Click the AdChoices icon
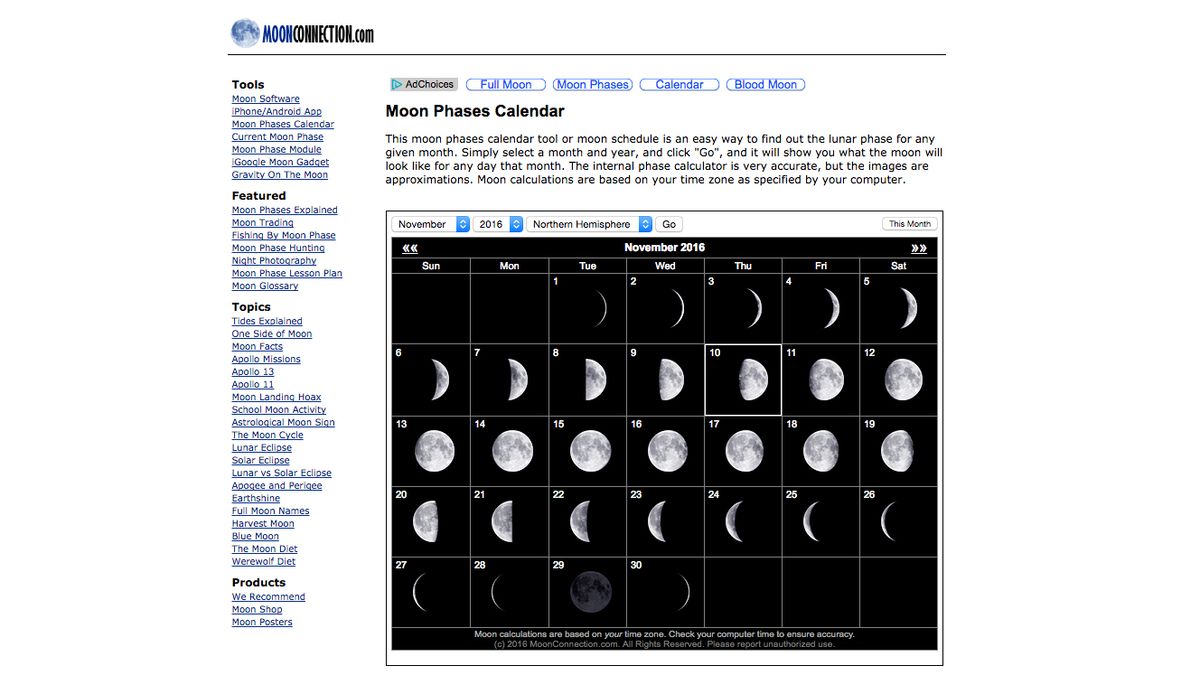Viewport: 1200px width, 675px height. click(397, 85)
